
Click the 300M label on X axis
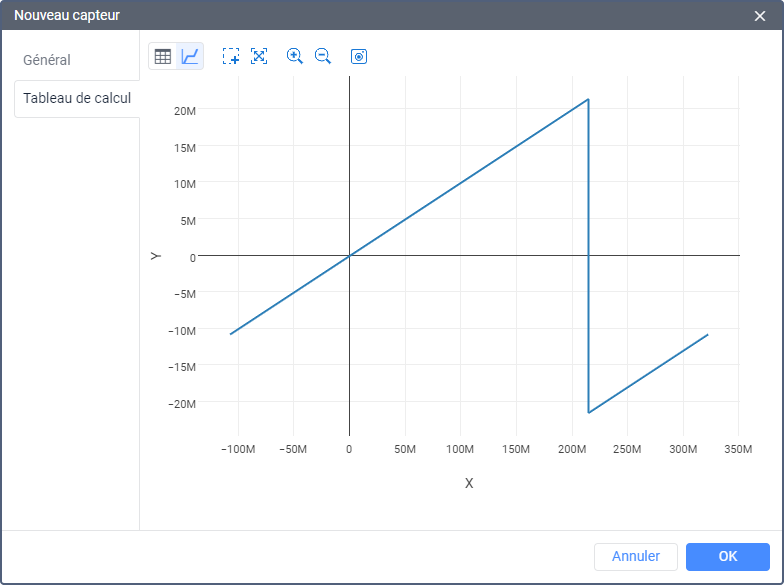click(683, 449)
